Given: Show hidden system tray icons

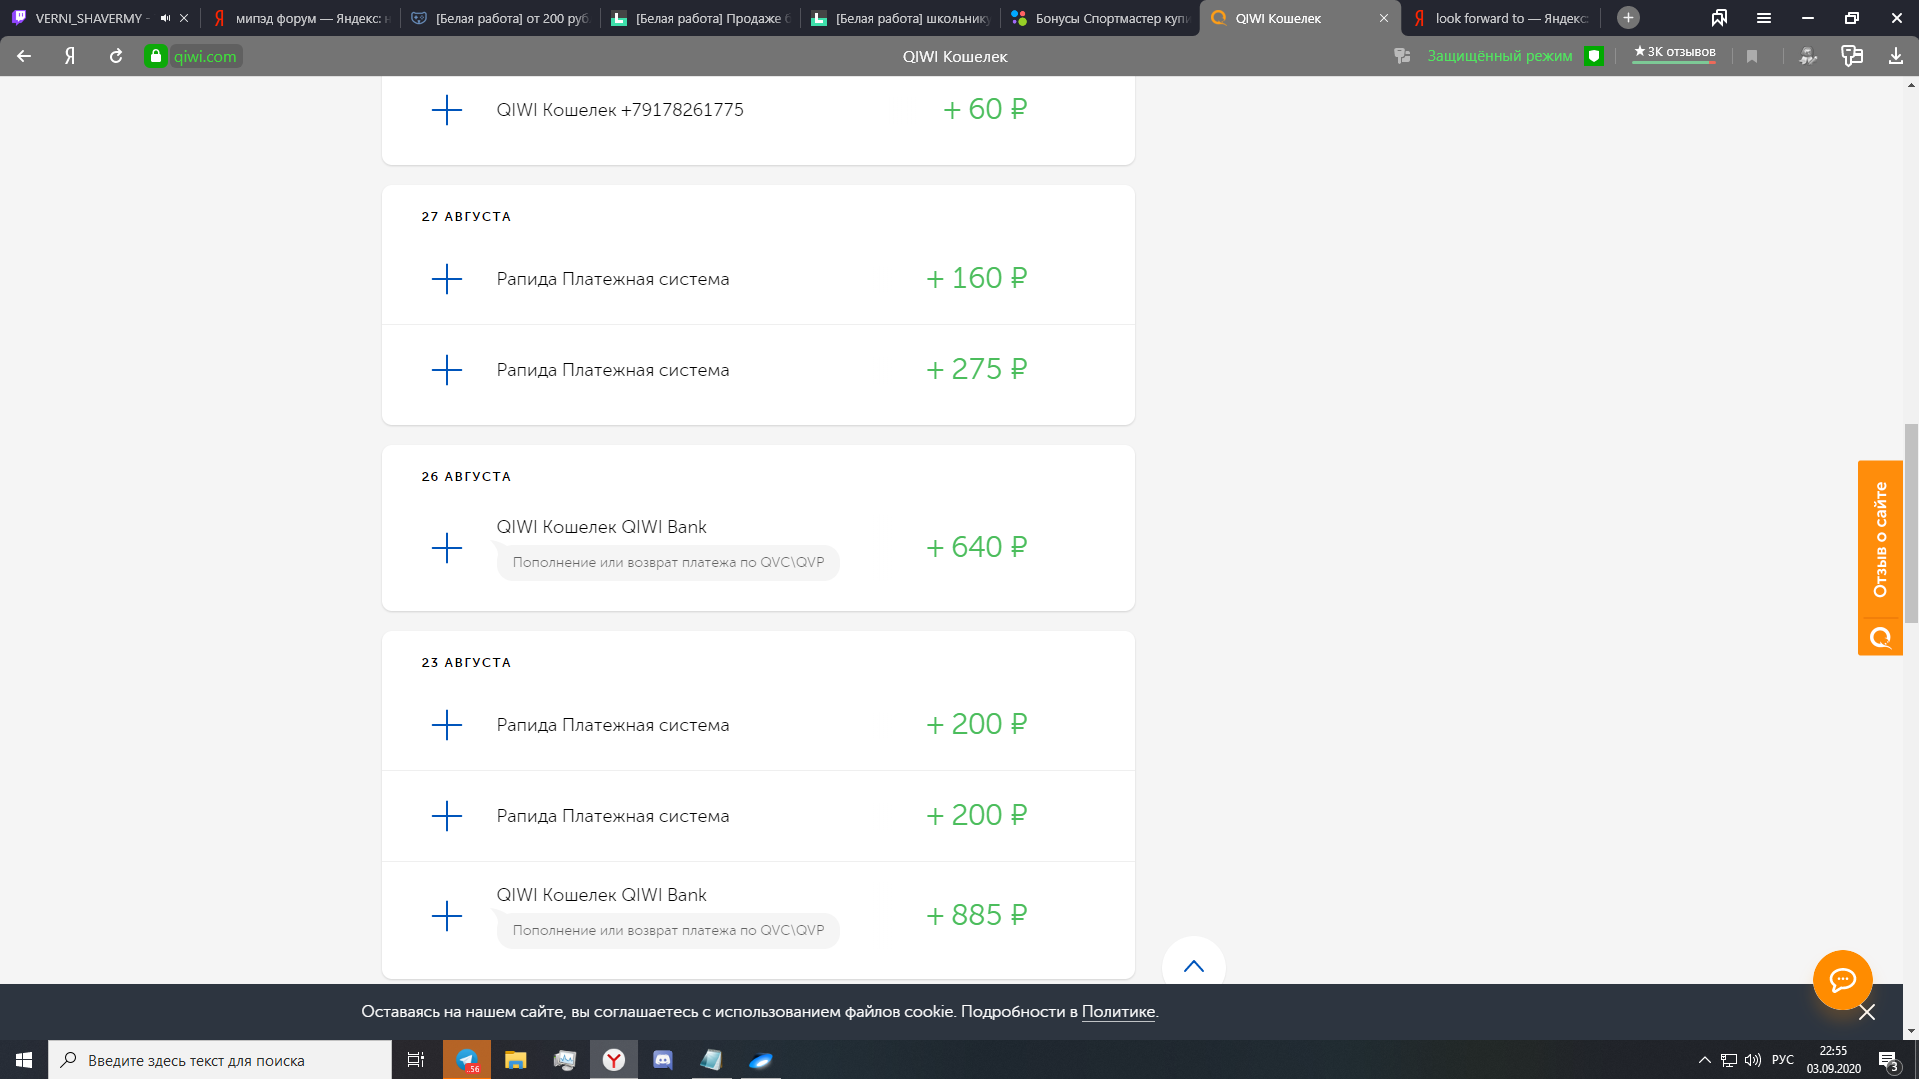Looking at the screenshot, I should pyautogui.click(x=1704, y=1060).
